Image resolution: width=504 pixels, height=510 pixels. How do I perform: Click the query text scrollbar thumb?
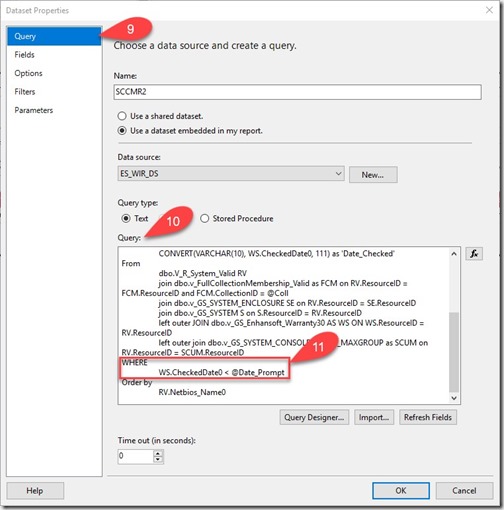tap(454, 352)
